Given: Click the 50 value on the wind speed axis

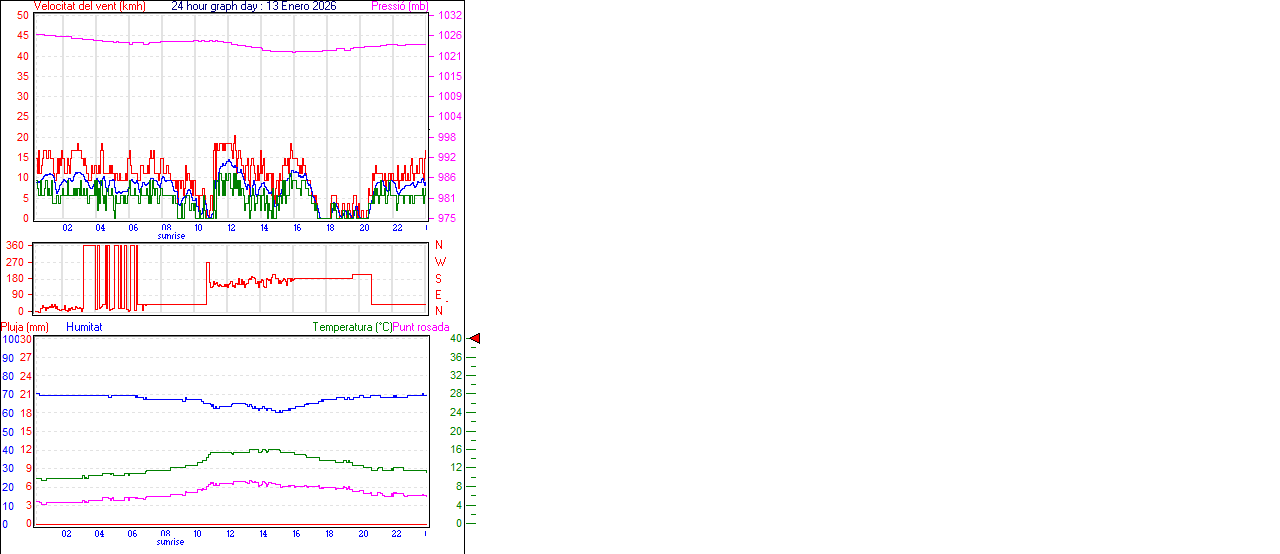Looking at the screenshot, I should click(x=23, y=16).
